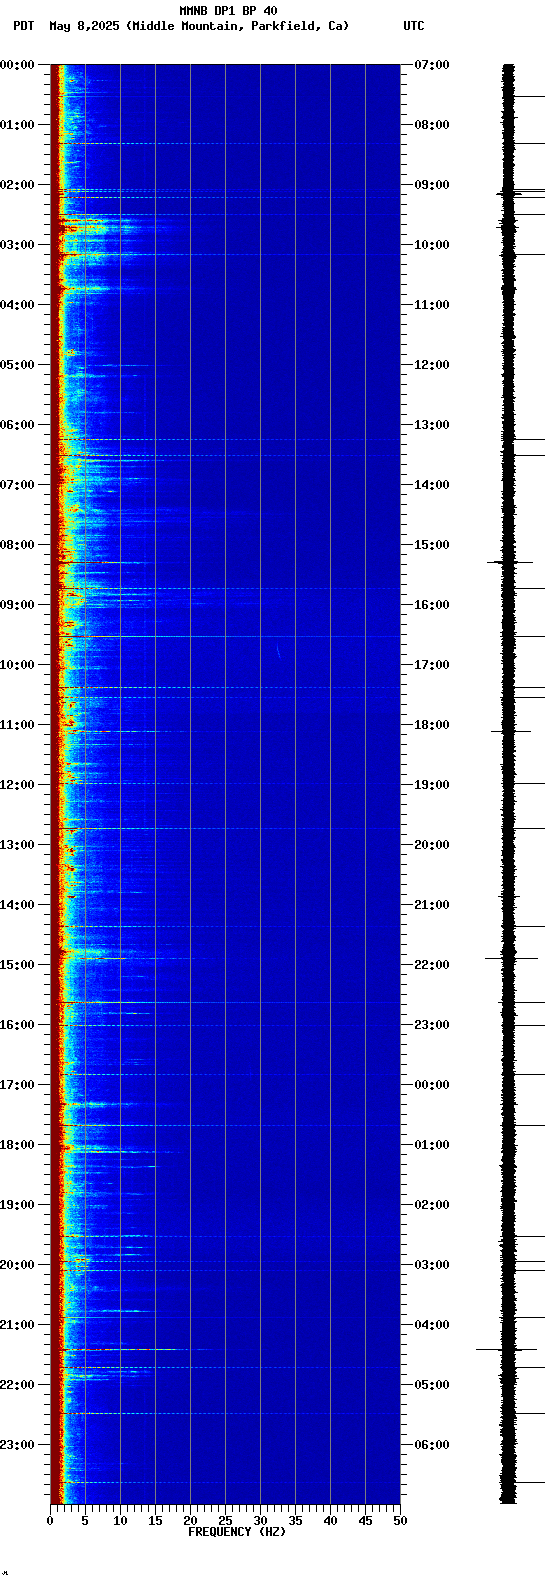Click the 04:00 UTC time label
The width and height of the screenshot is (552, 1584).
coord(432,1325)
